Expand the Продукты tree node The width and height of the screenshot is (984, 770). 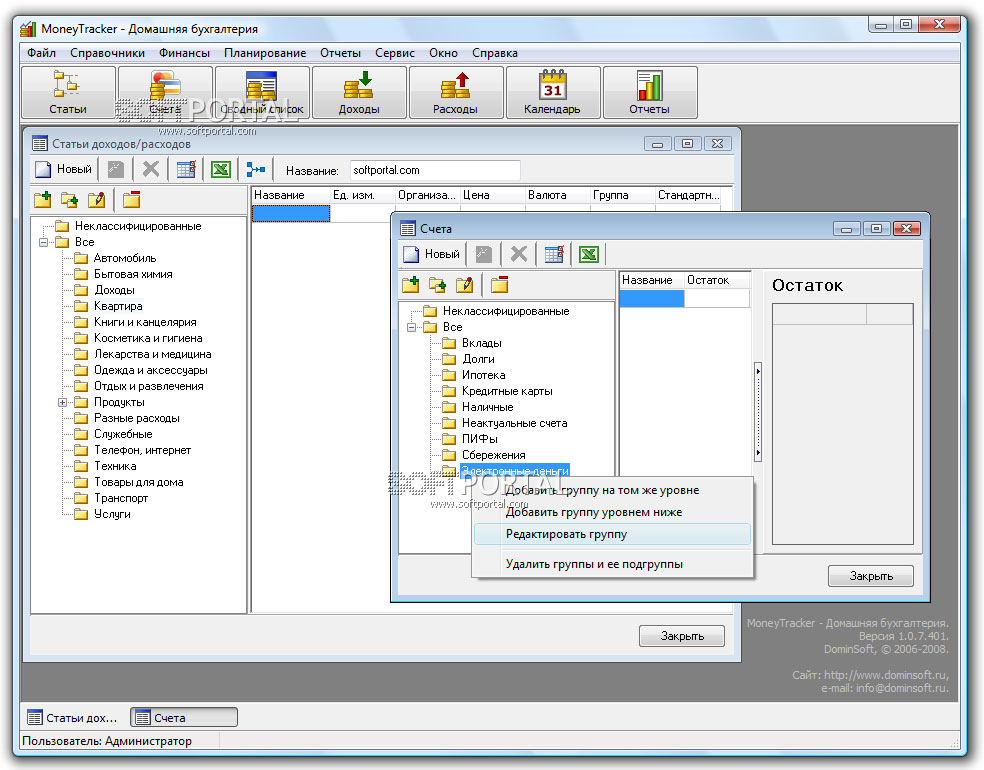[62, 402]
